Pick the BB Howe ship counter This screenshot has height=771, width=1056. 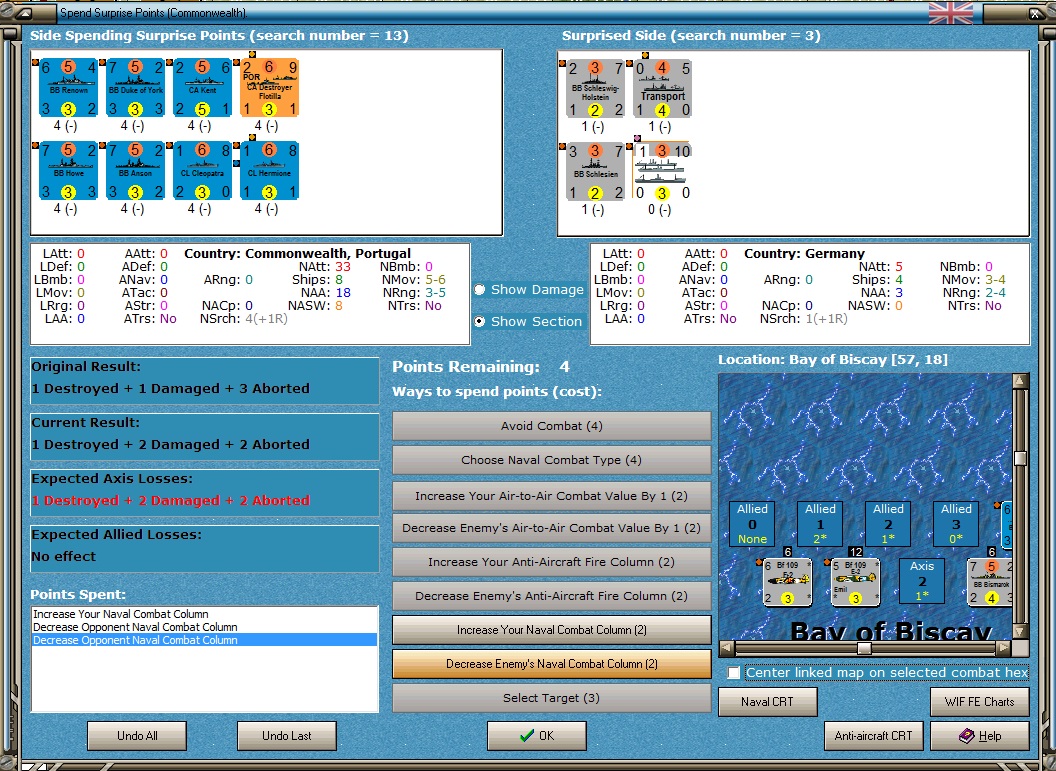coord(68,170)
